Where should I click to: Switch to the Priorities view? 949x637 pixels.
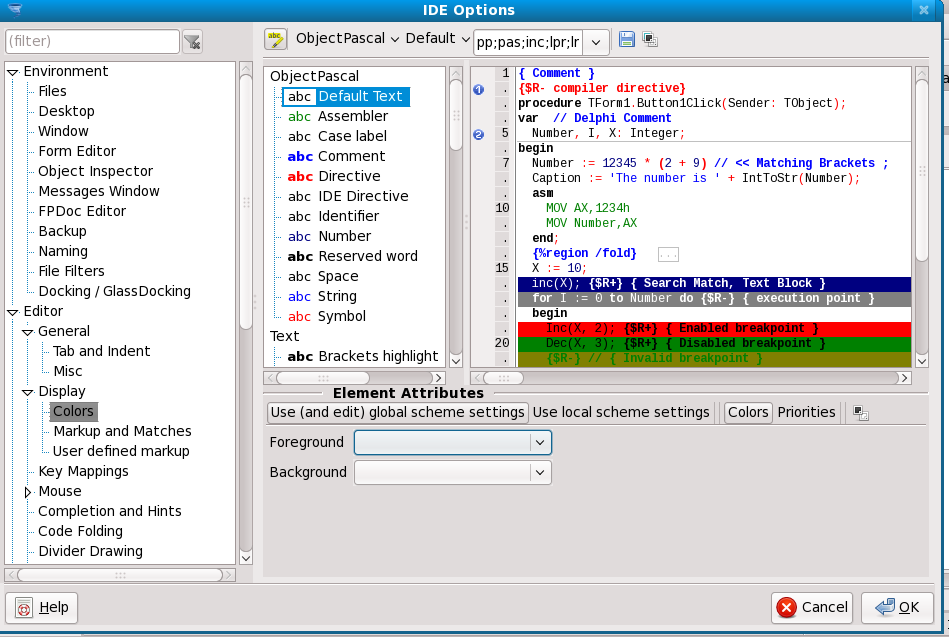tap(806, 412)
